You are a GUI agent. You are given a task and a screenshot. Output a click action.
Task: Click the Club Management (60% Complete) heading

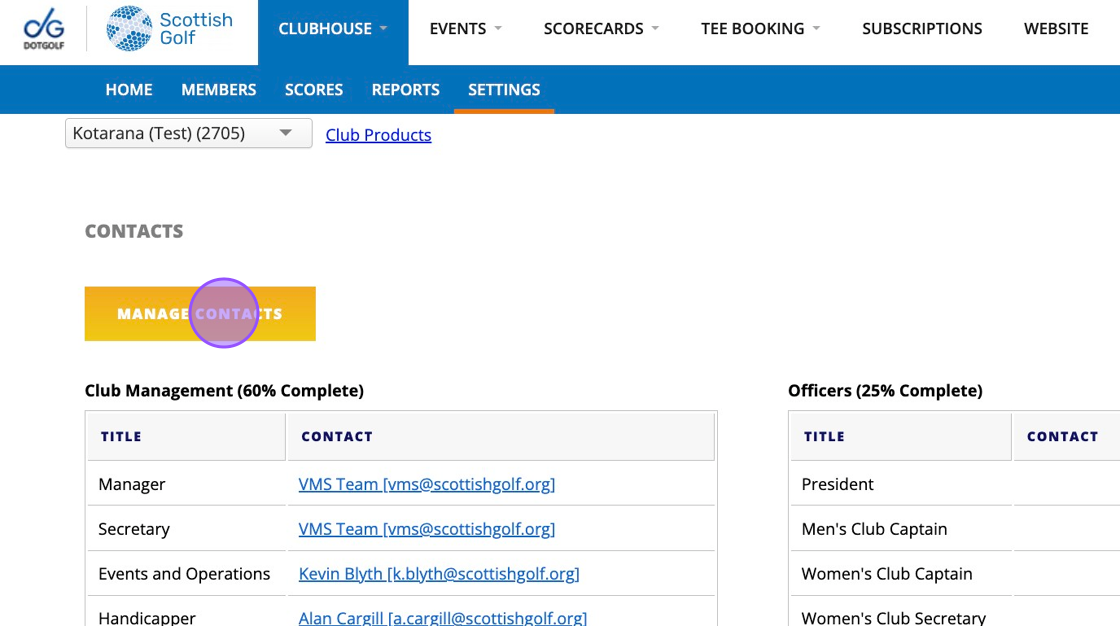[224, 390]
